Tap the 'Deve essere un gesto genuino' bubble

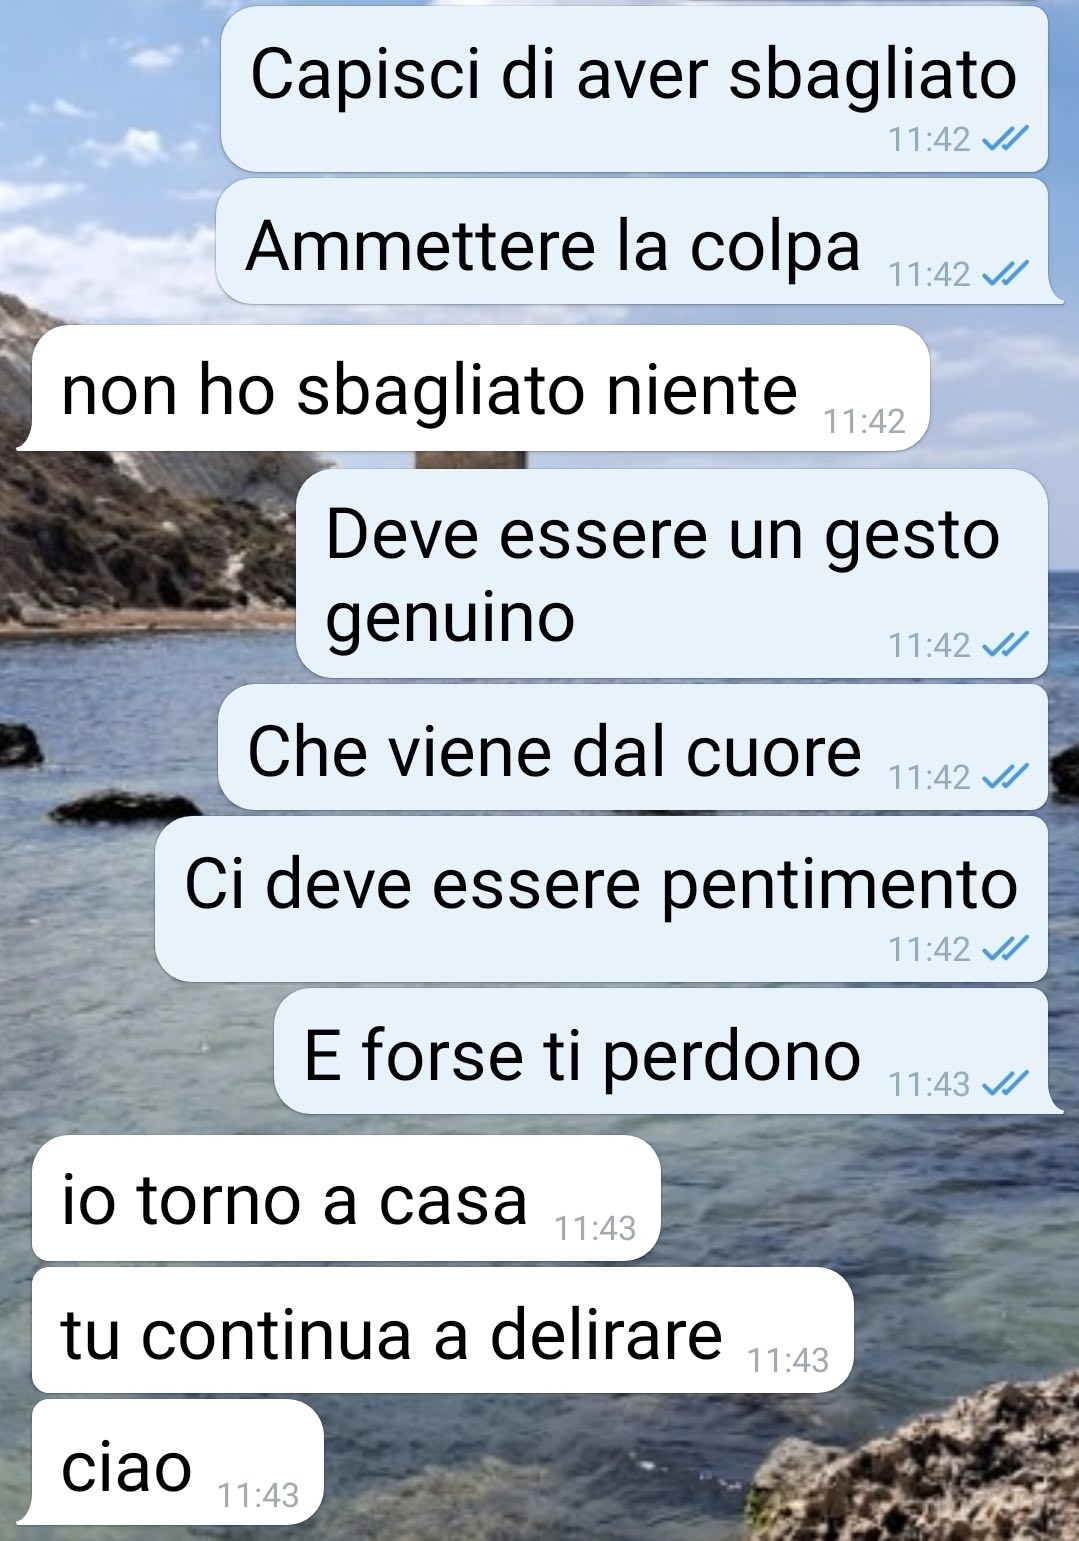[x=672, y=573]
